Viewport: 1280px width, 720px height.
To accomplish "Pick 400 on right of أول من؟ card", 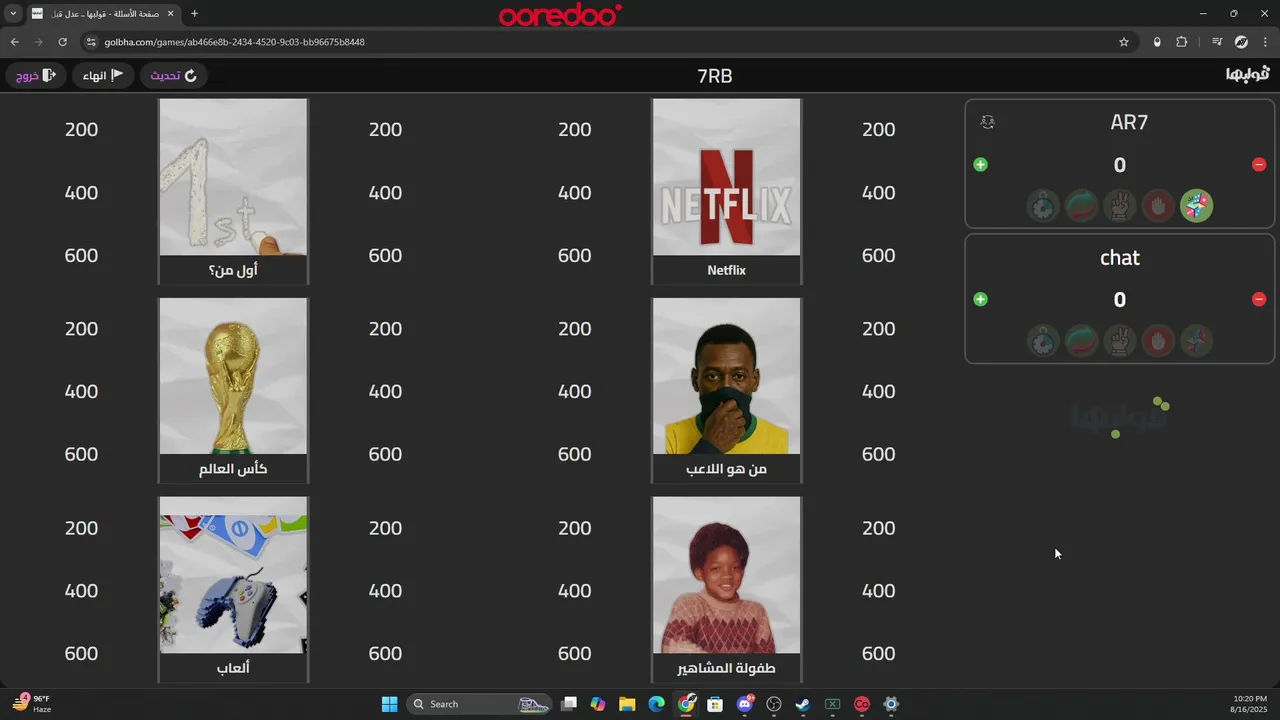I will 385,192.
